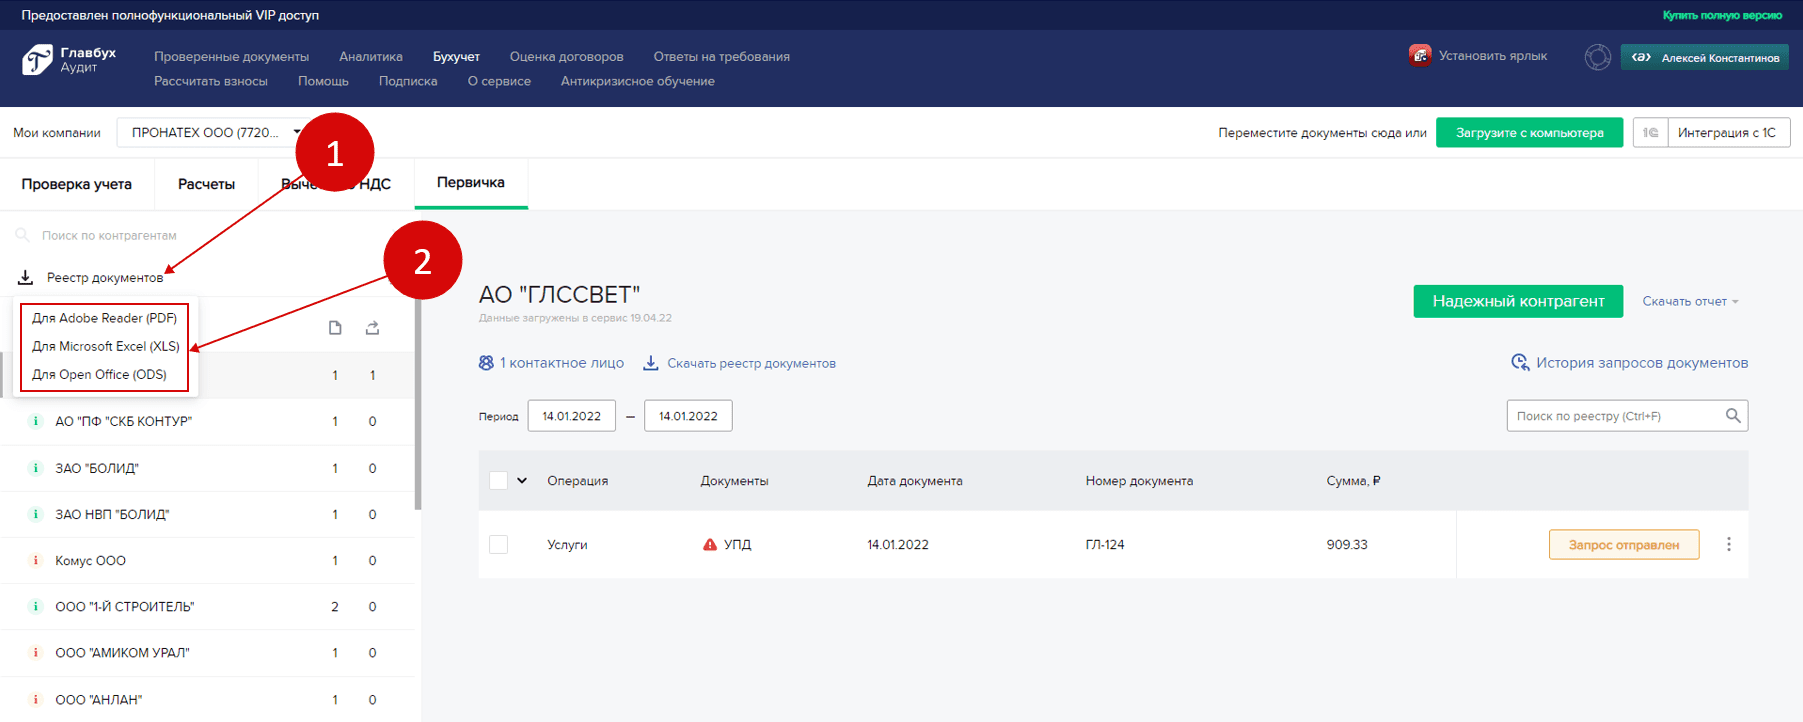
Task: Tick the checkbox for the Услуги row
Action: [498, 544]
